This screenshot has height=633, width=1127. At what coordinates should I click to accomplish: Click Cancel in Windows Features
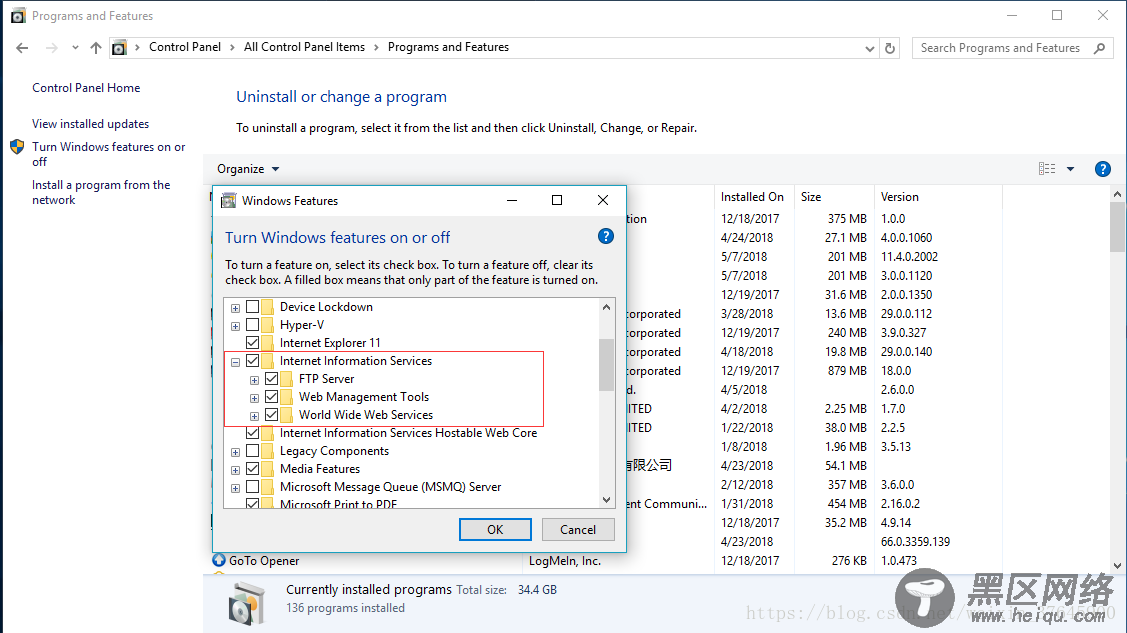578,530
